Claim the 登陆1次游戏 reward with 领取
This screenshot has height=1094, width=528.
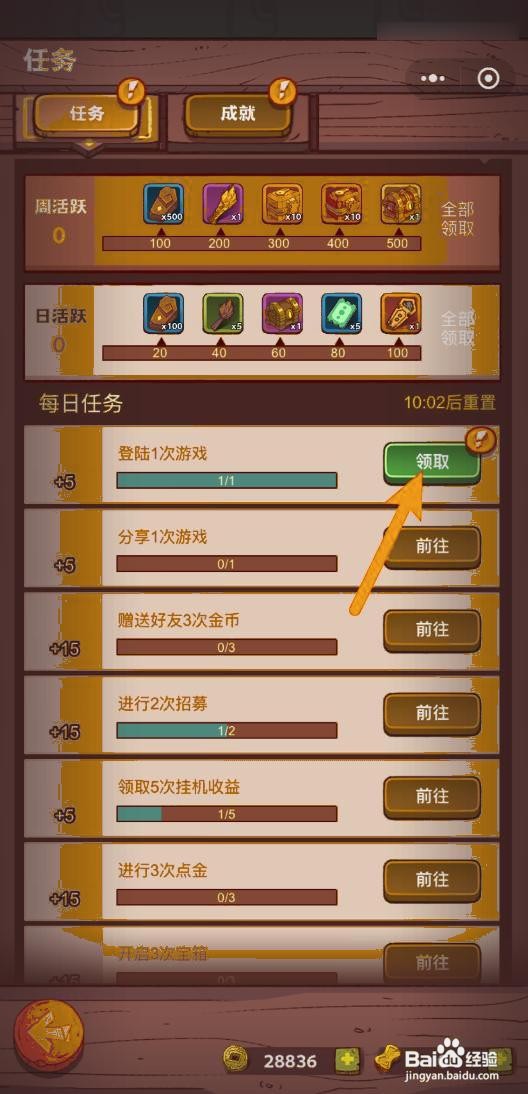point(432,463)
